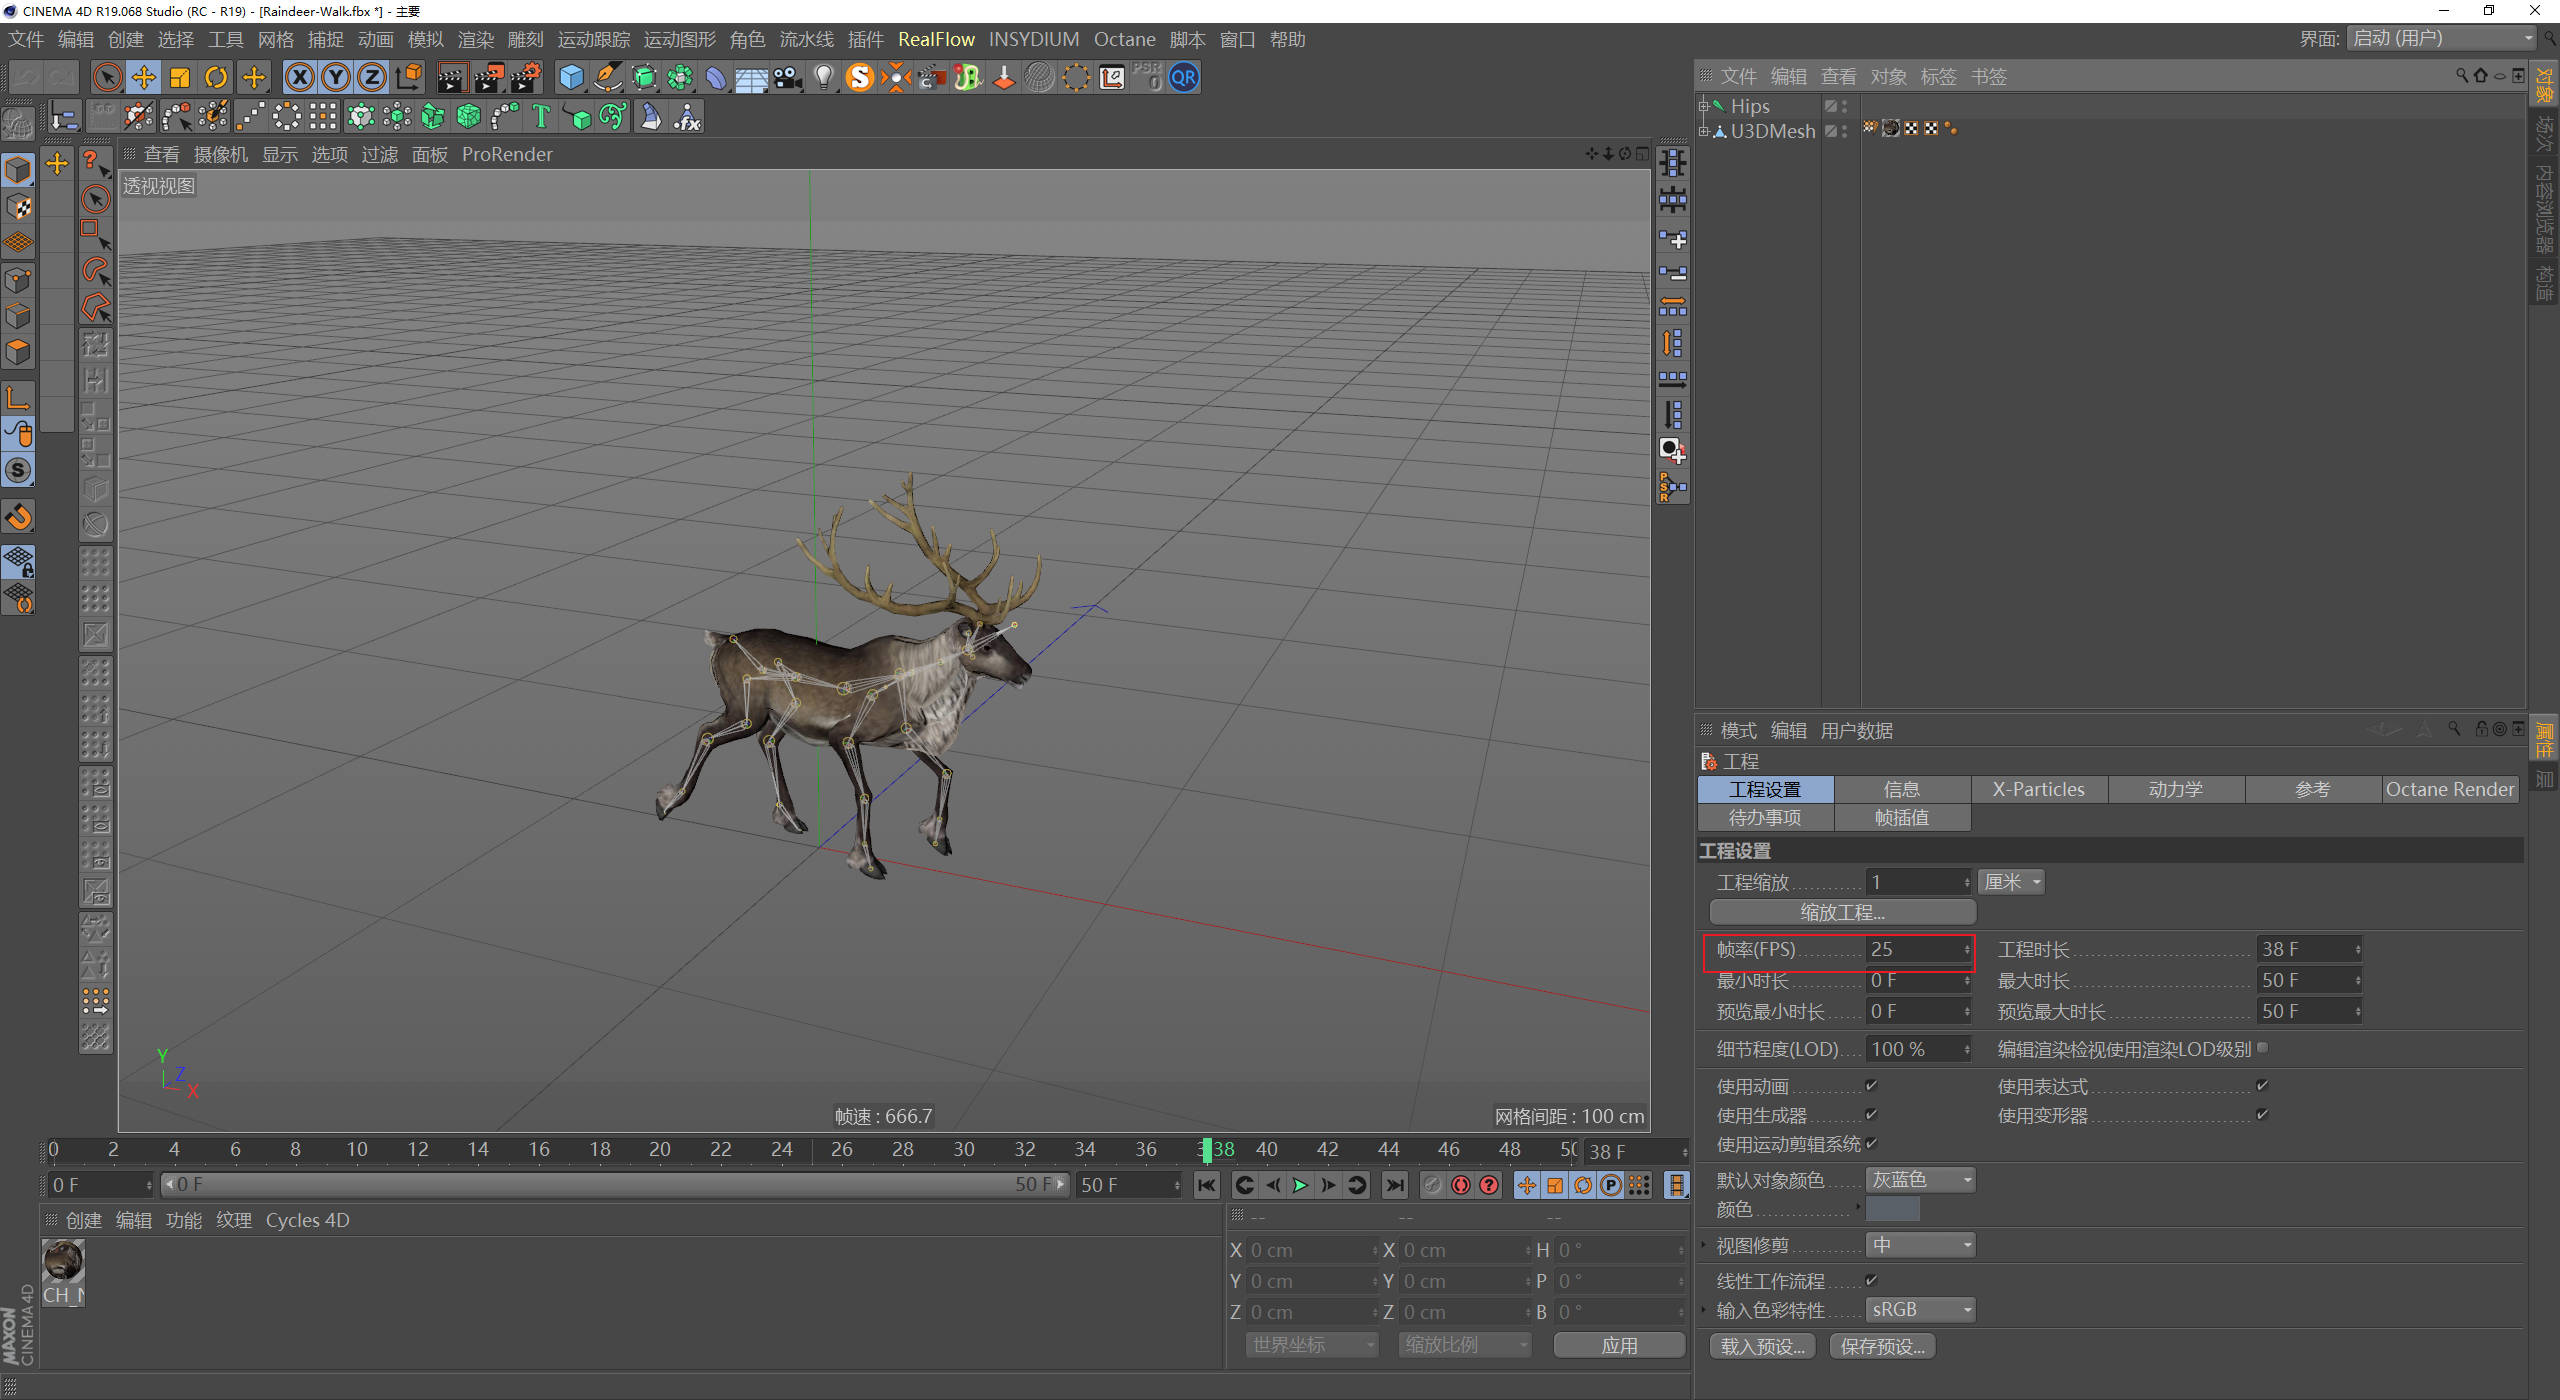Click the Cube primitive icon

point(571,77)
